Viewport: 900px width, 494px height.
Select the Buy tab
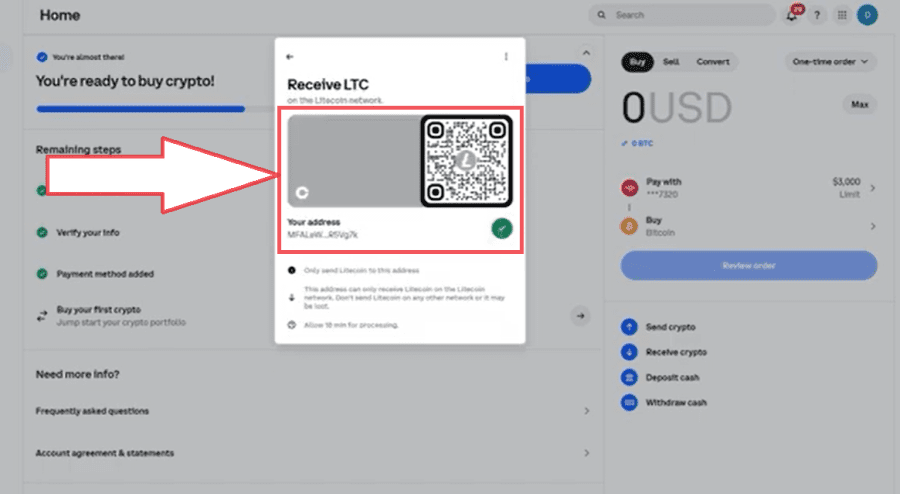(638, 62)
